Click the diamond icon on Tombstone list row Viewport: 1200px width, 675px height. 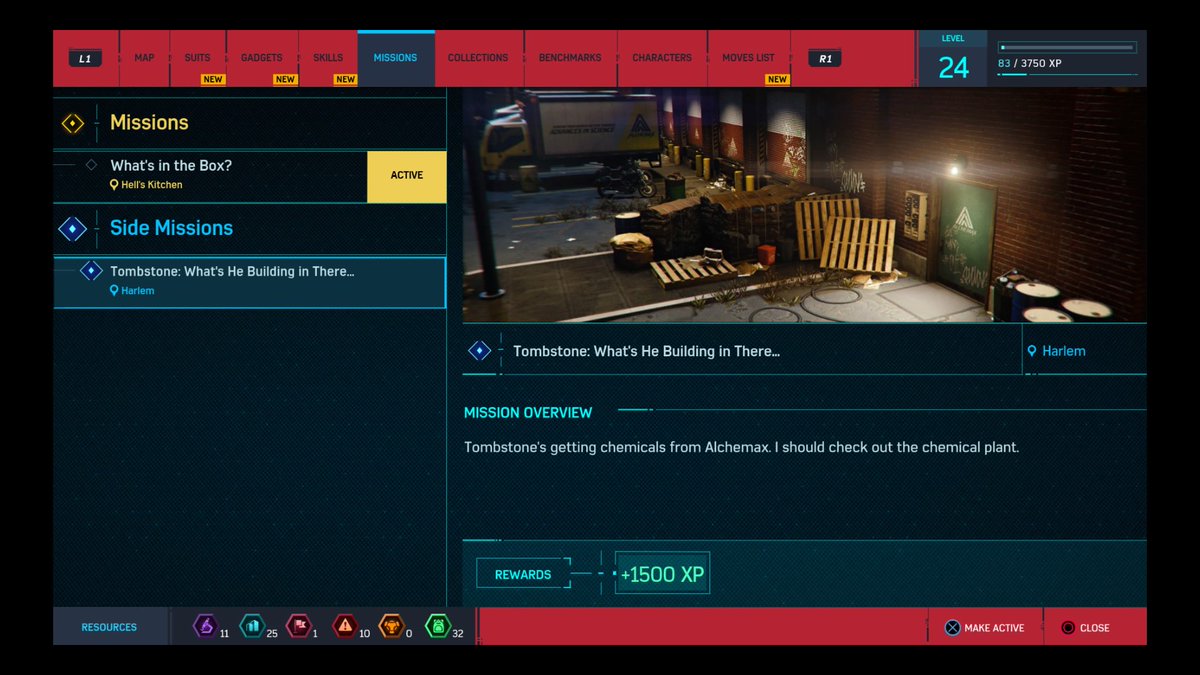91,271
